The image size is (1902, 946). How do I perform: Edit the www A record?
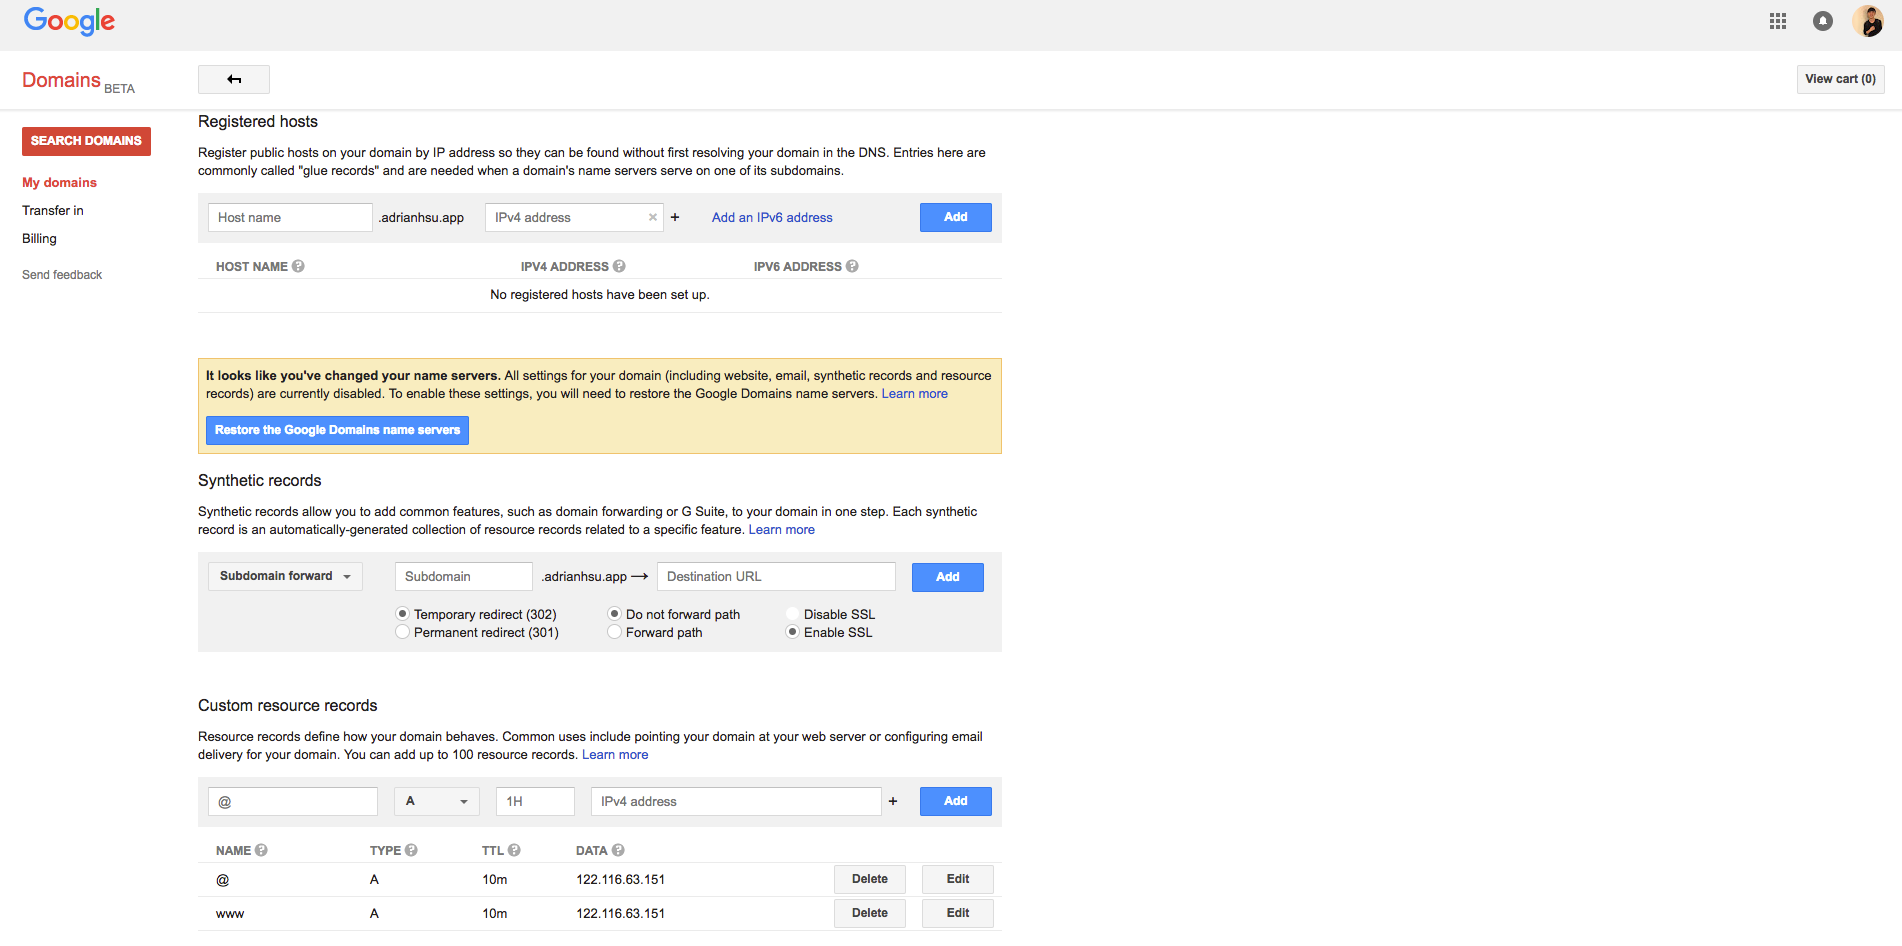coord(957,913)
